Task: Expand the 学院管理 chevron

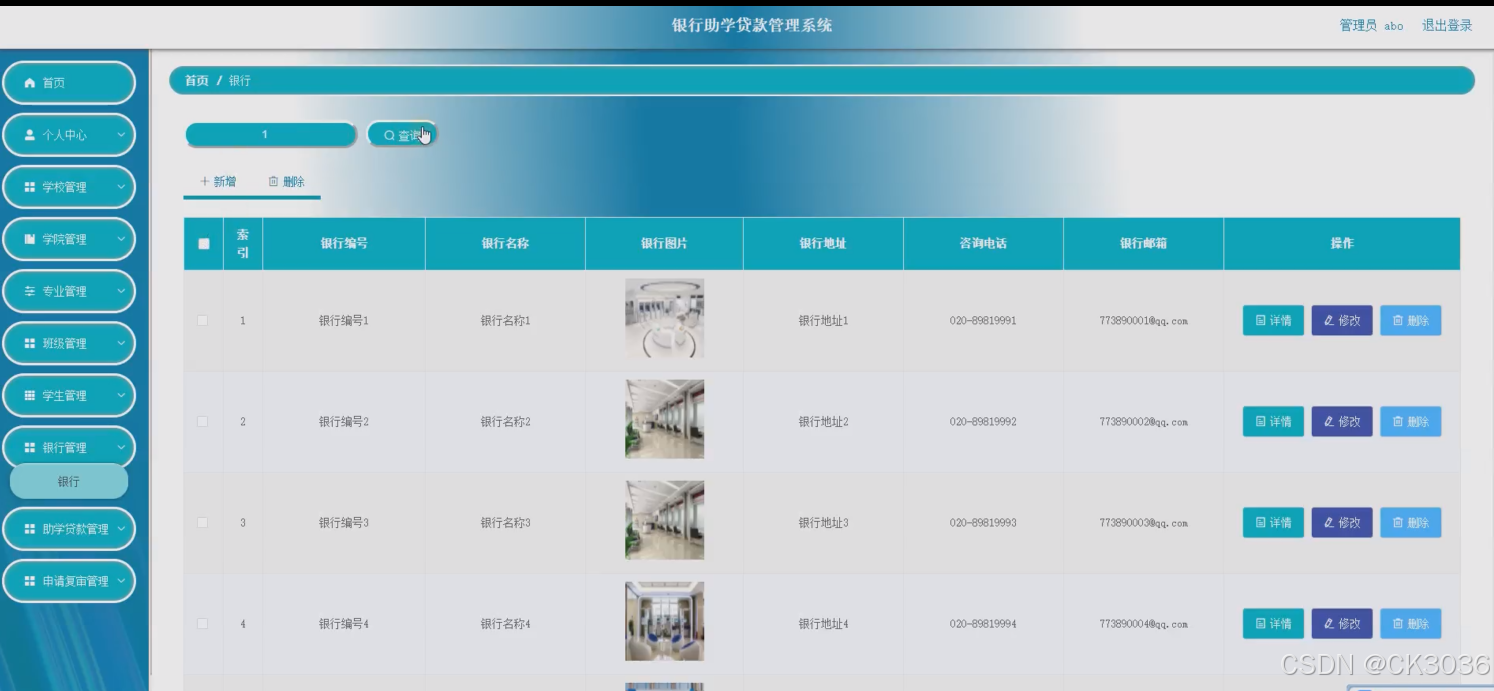Action: (x=121, y=239)
